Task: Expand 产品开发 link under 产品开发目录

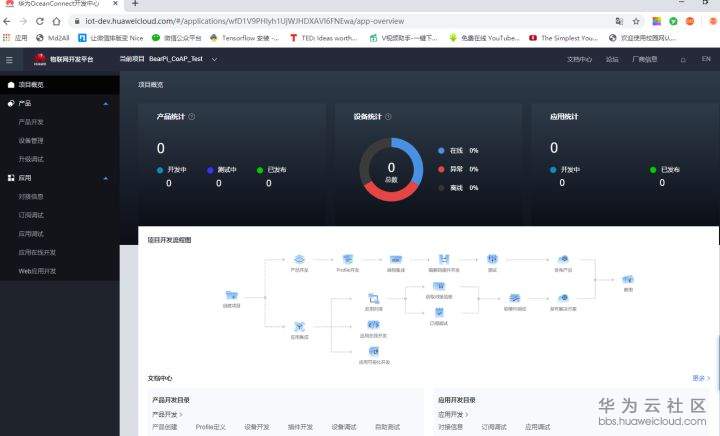Action: click(167, 414)
